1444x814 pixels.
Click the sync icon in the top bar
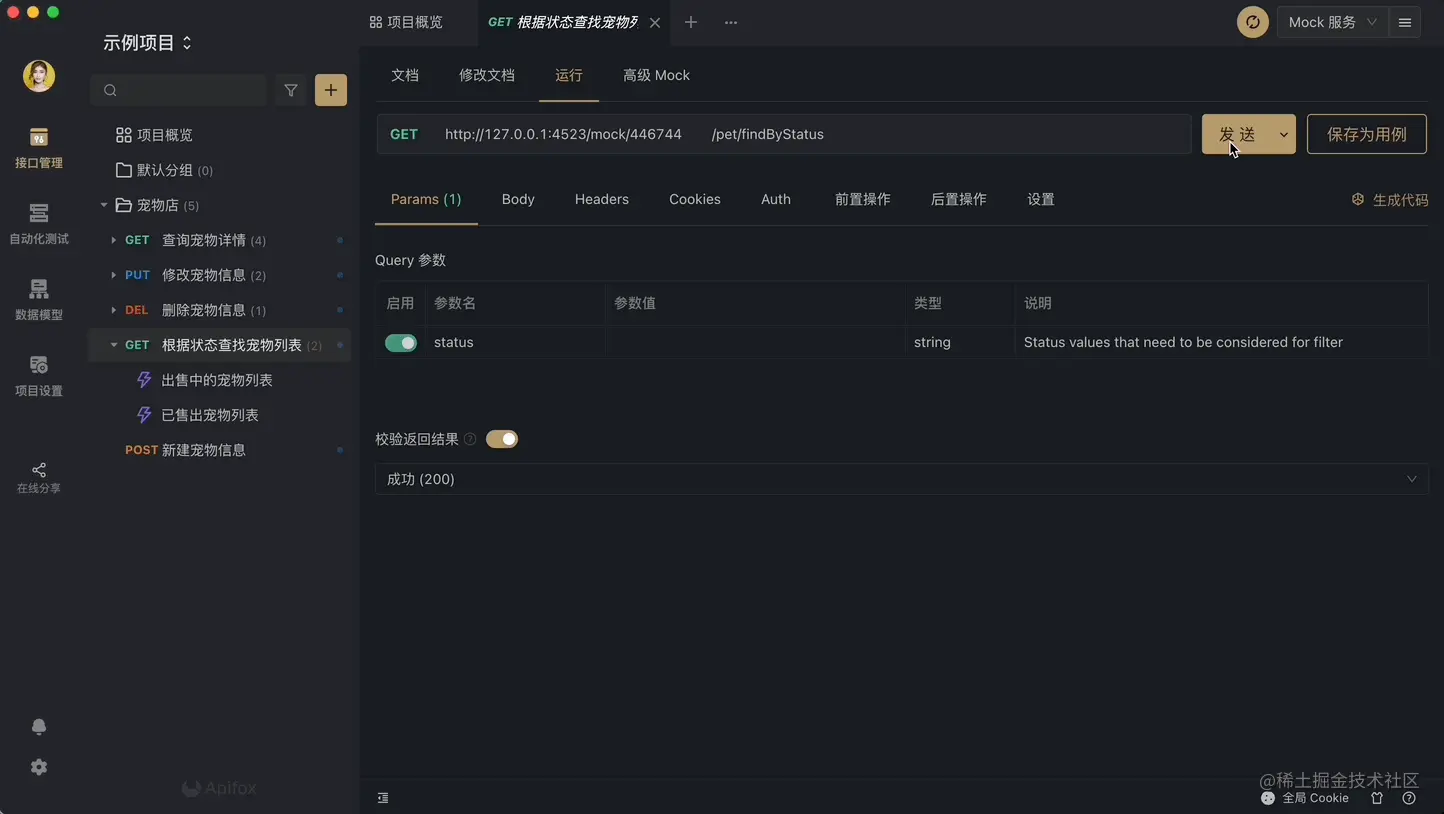[1252, 21]
